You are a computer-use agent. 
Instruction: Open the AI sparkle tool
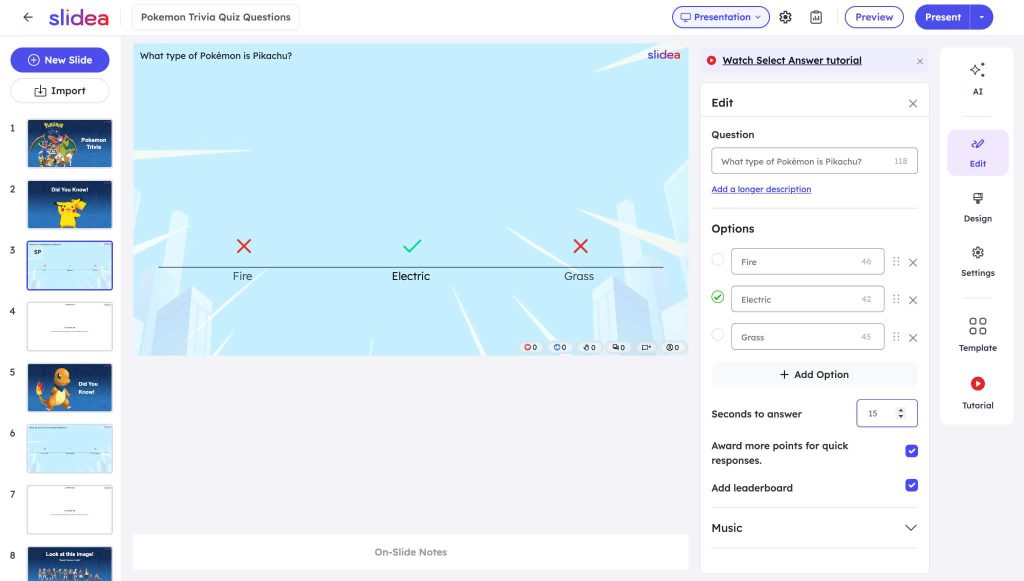pyautogui.click(x=977, y=78)
